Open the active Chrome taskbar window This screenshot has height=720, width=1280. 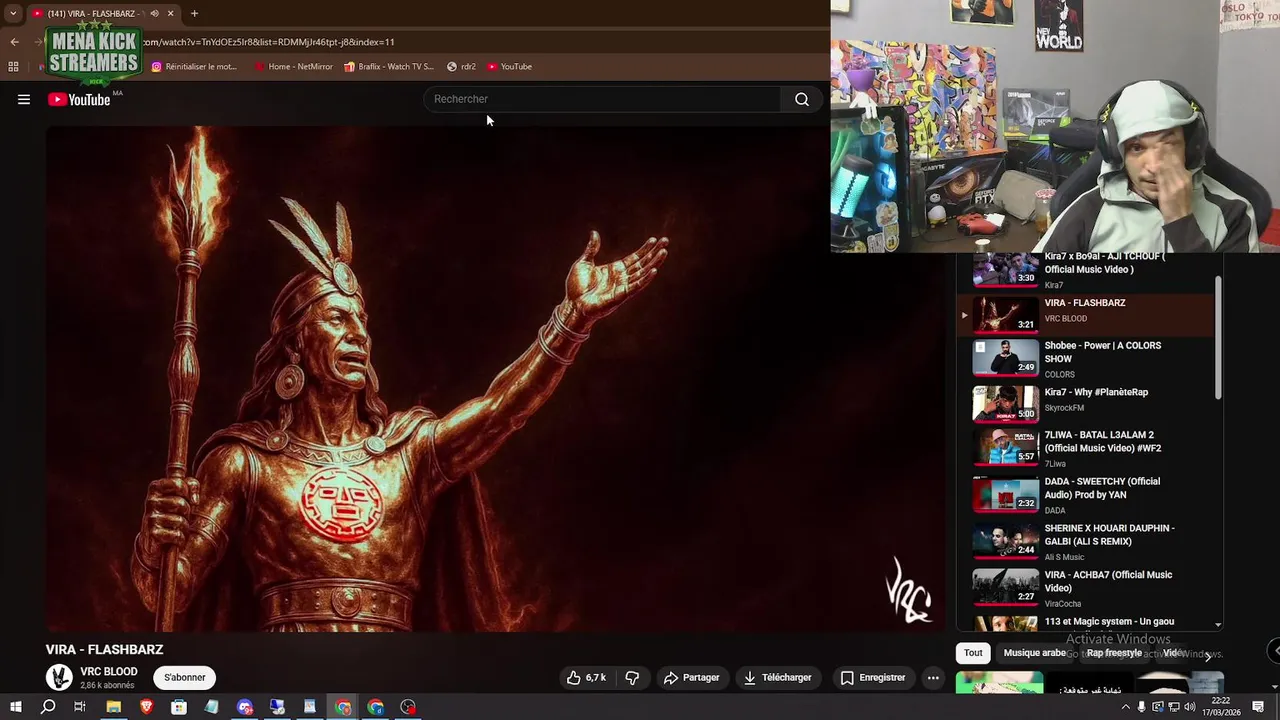coord(343,707)
